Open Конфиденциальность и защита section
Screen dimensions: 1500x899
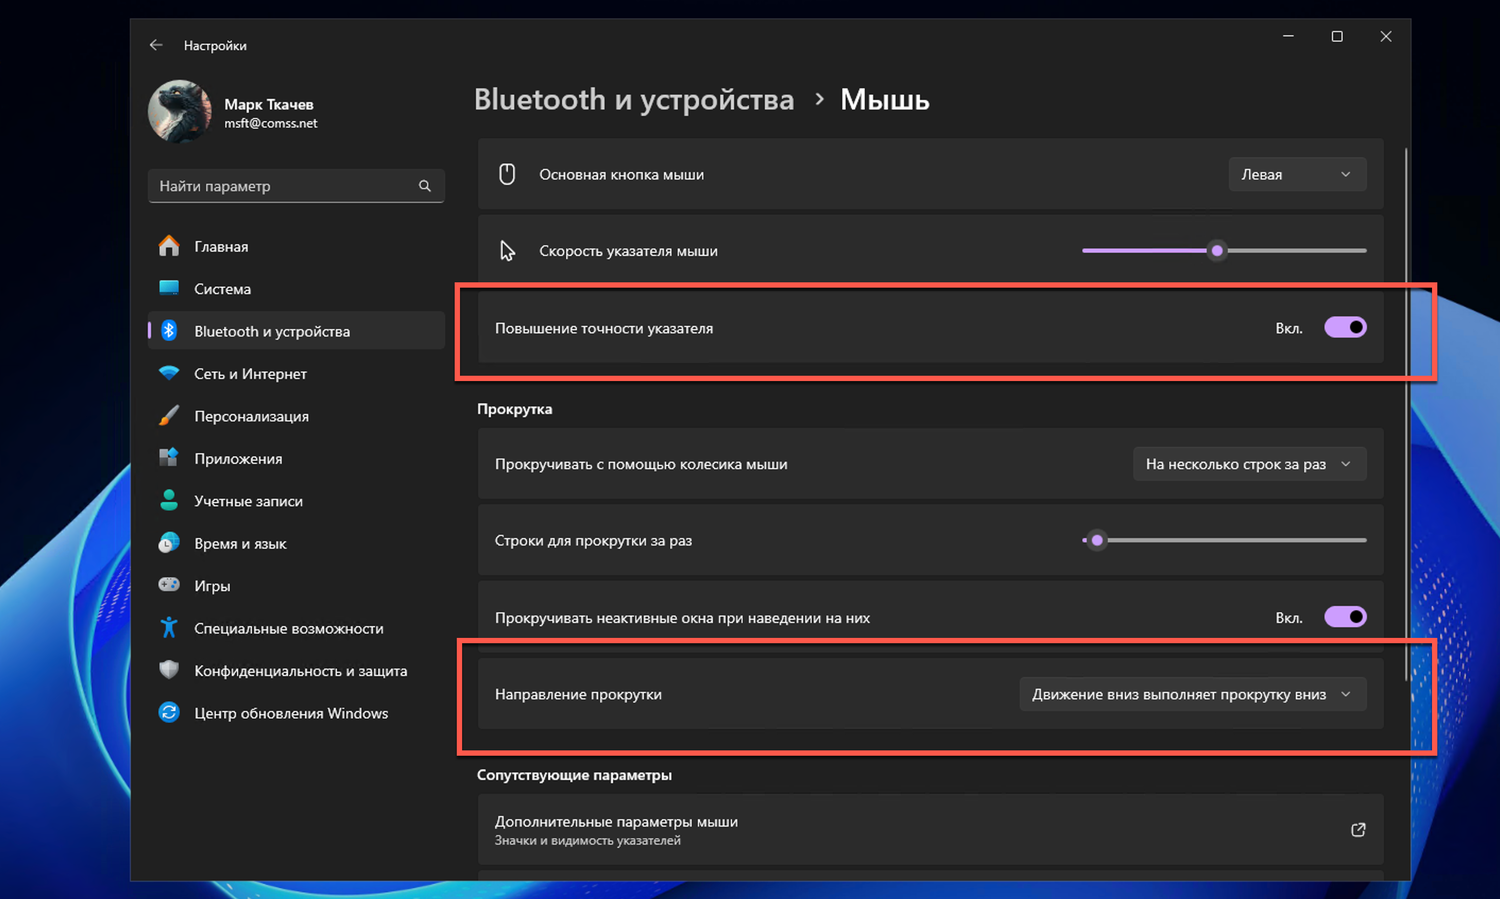pos(296,670)
